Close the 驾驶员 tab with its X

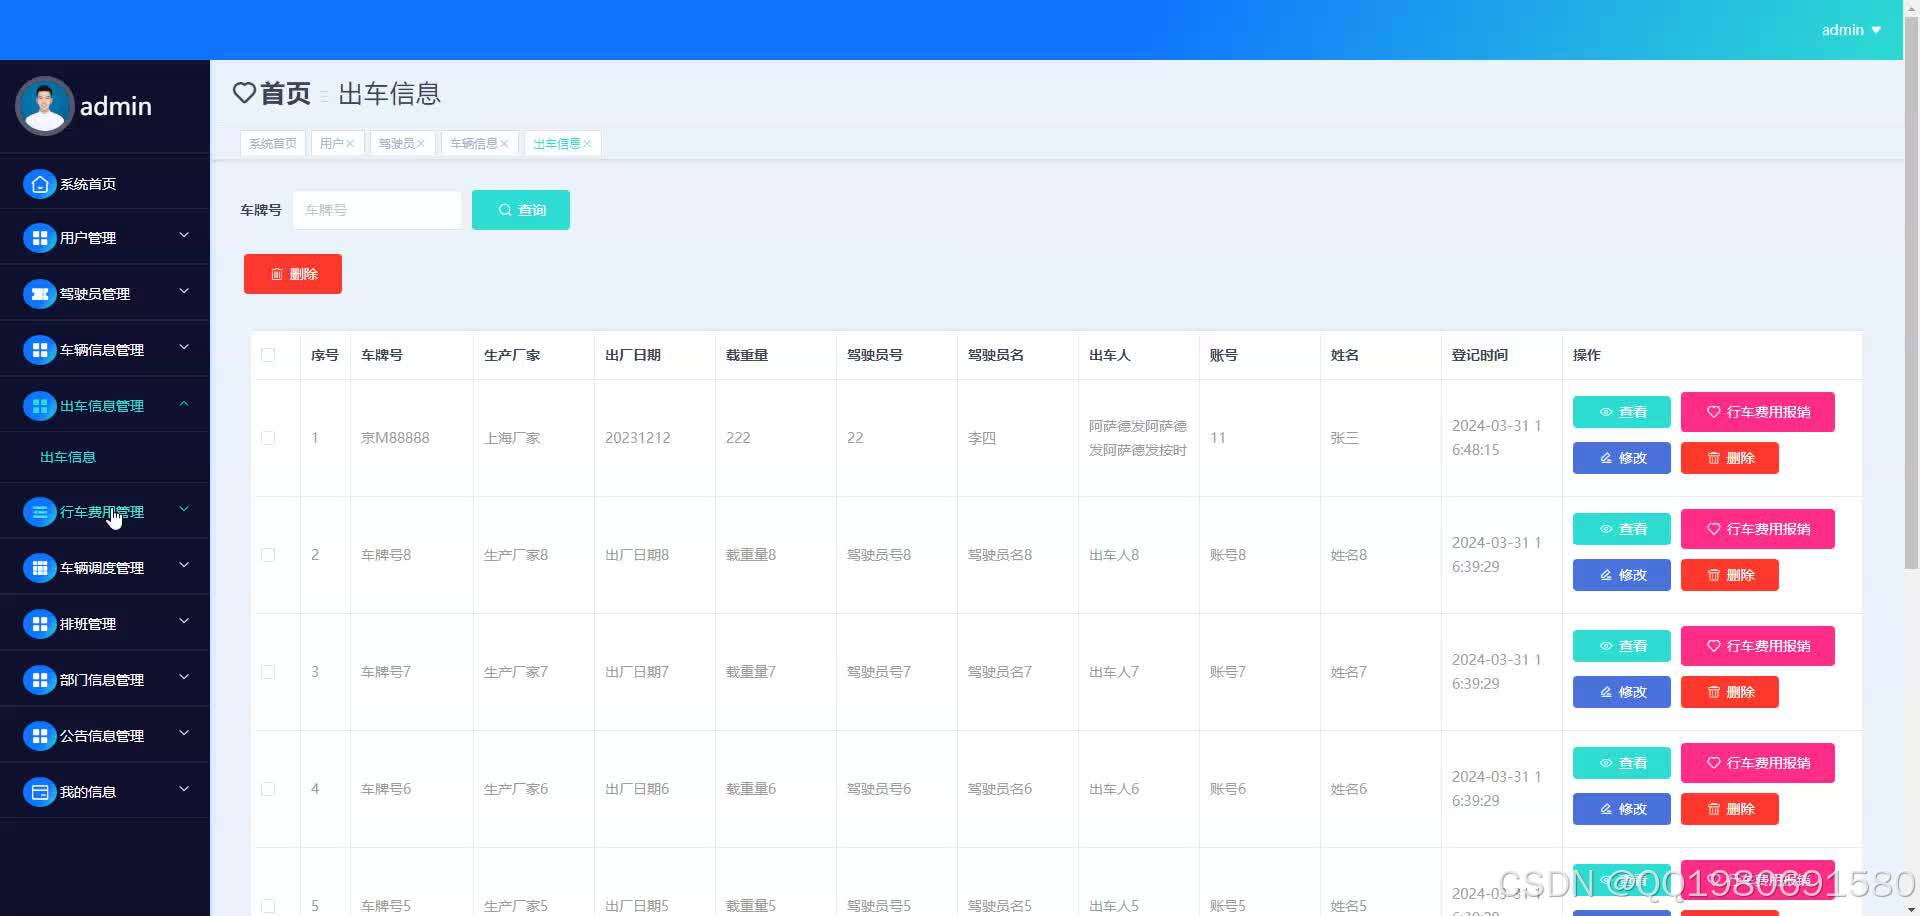pos(421,144)
